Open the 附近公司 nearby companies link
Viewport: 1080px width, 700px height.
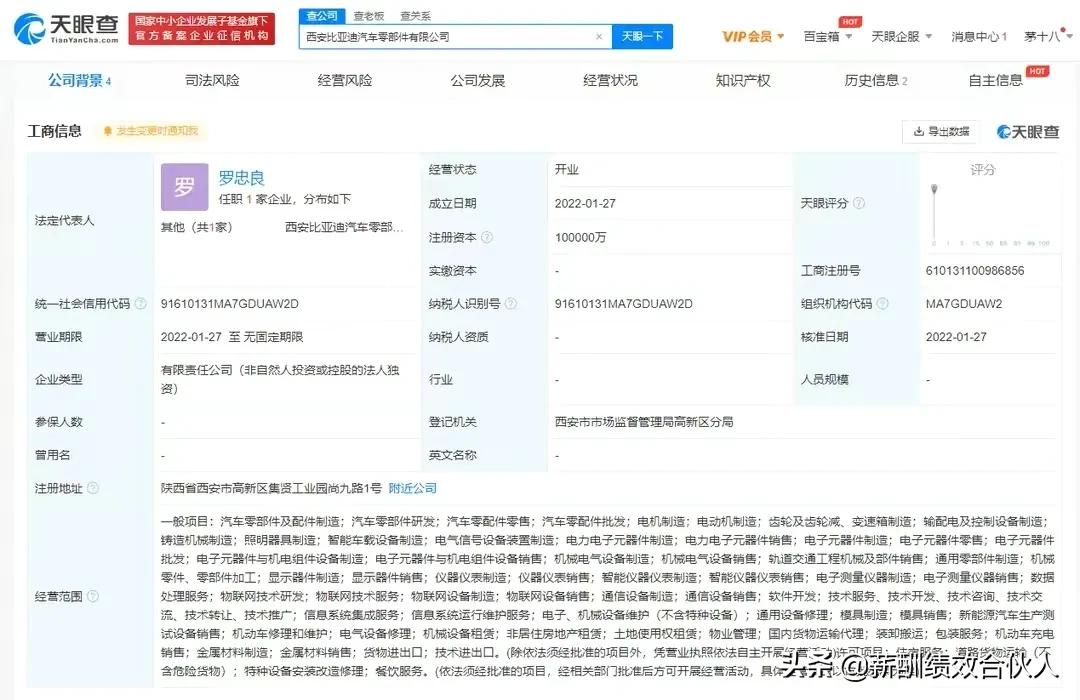413,488
